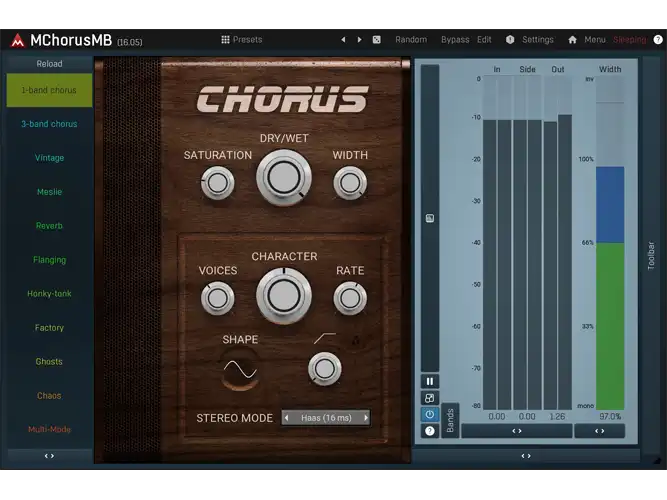Viewport: 667px width, 500px height.
Task: Click the Character knob
Action: coord(284,295)
